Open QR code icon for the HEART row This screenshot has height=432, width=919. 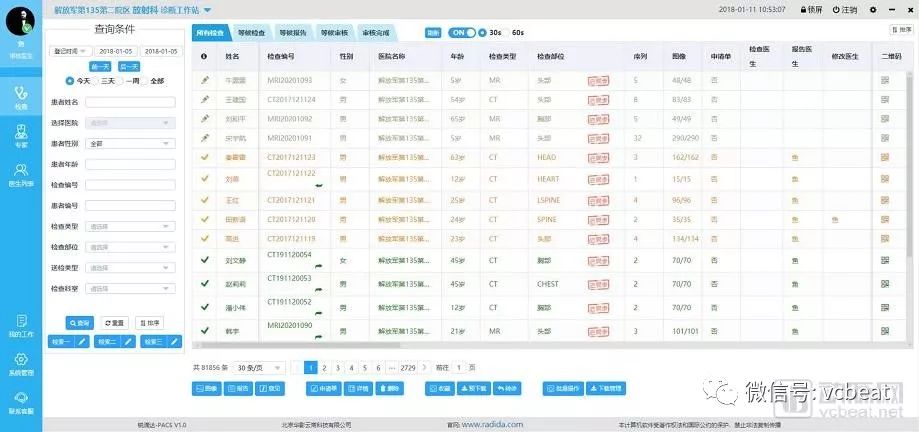(885, 179)
